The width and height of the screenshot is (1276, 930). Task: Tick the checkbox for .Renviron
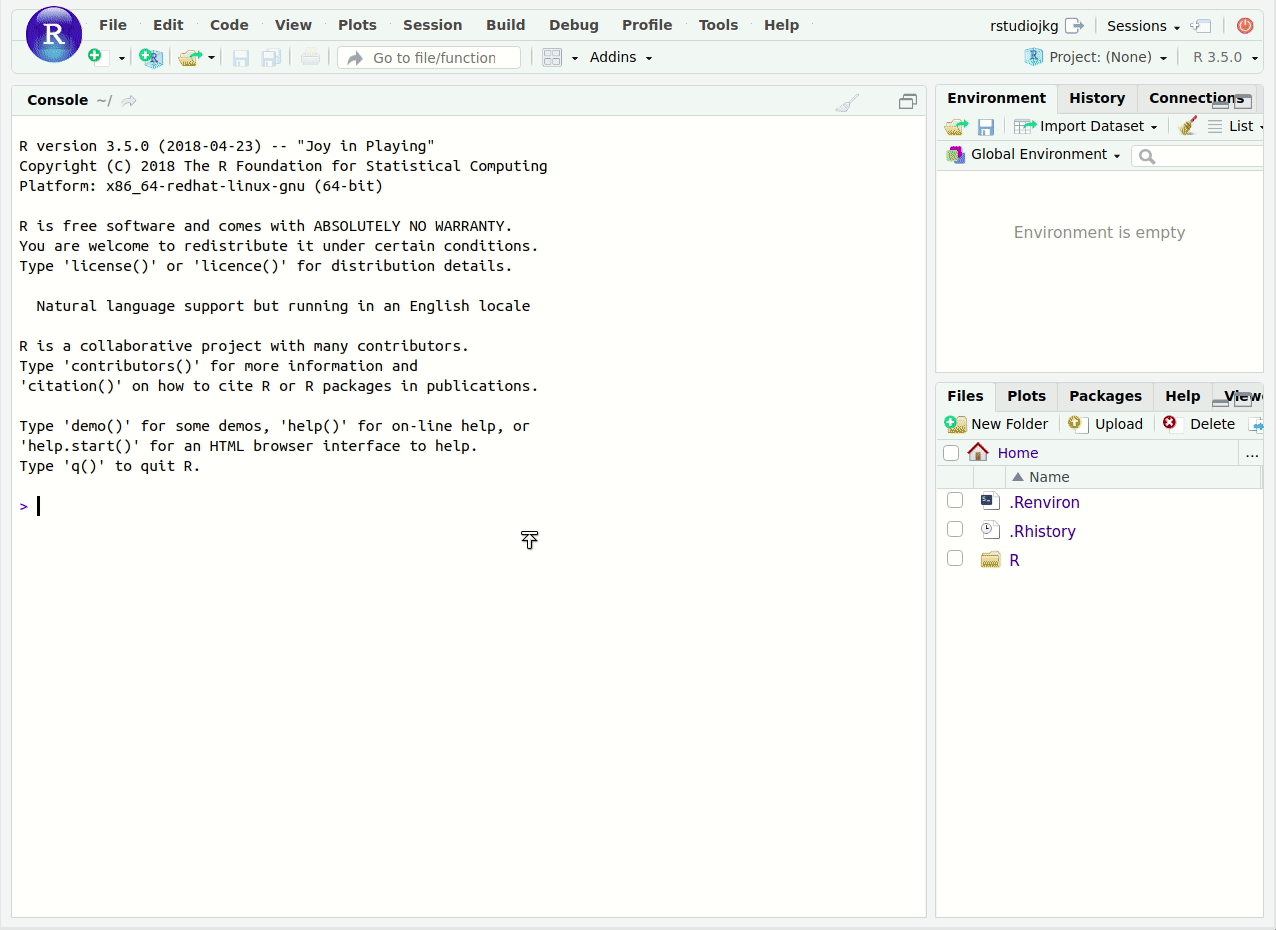(955, 500)
